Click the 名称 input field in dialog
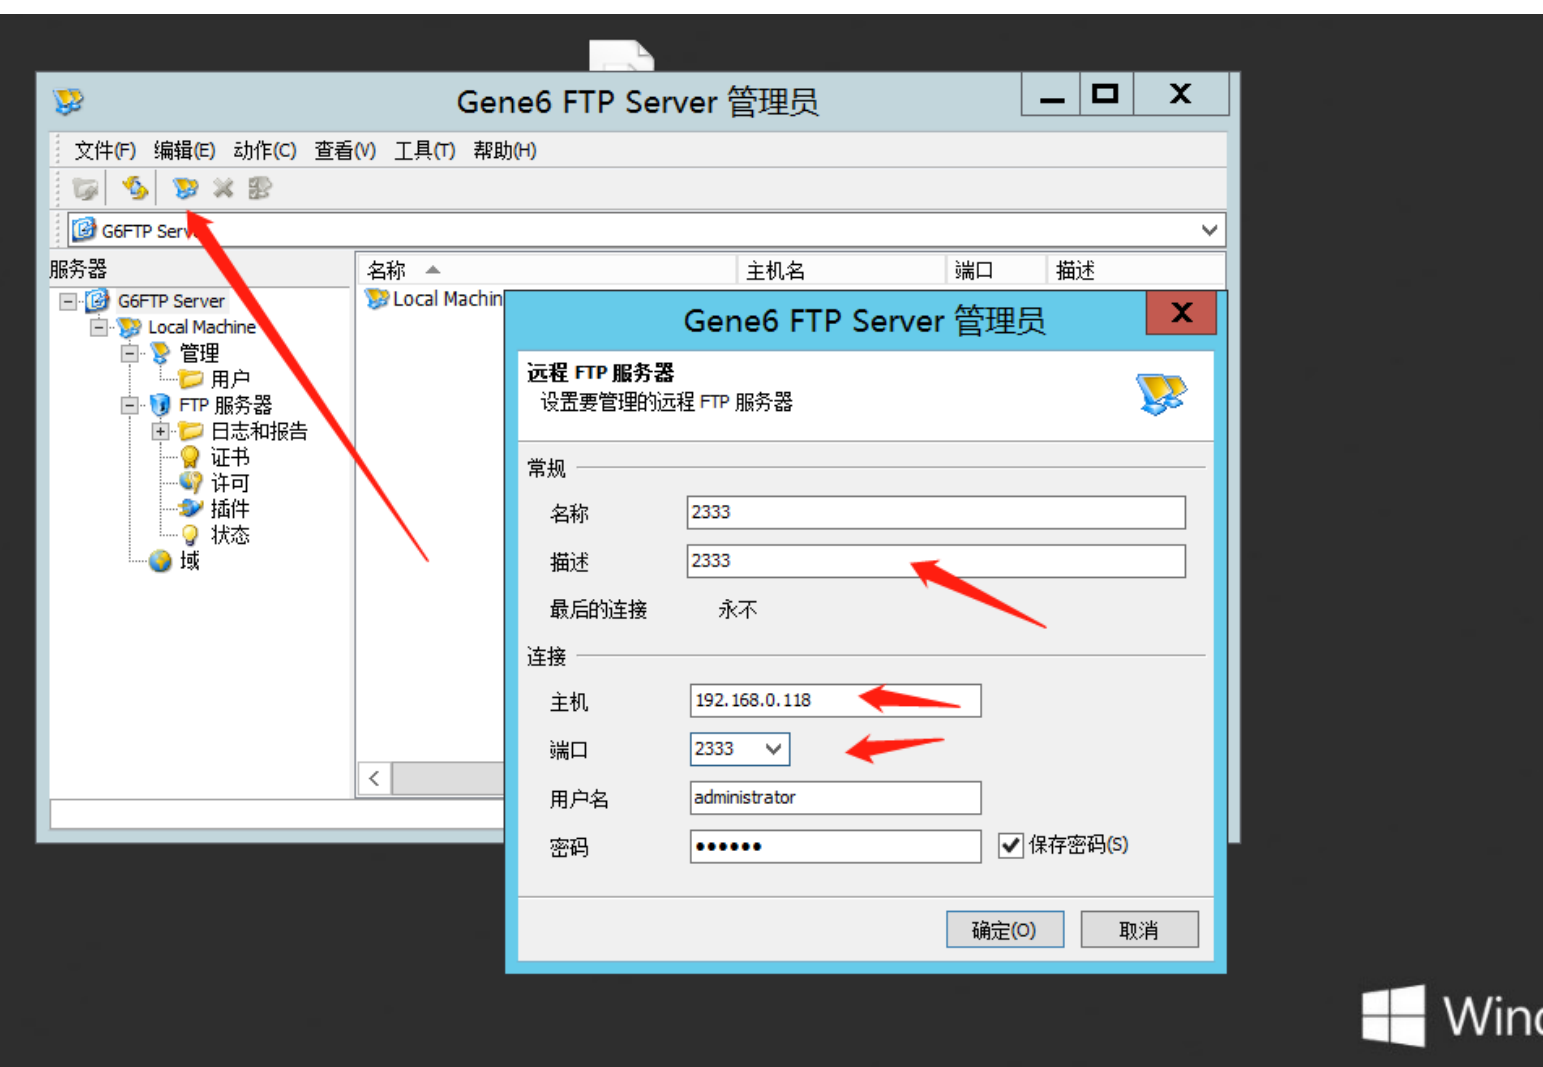The width and height of the screenshot is (1543, 1067). (x=936, y=512)
